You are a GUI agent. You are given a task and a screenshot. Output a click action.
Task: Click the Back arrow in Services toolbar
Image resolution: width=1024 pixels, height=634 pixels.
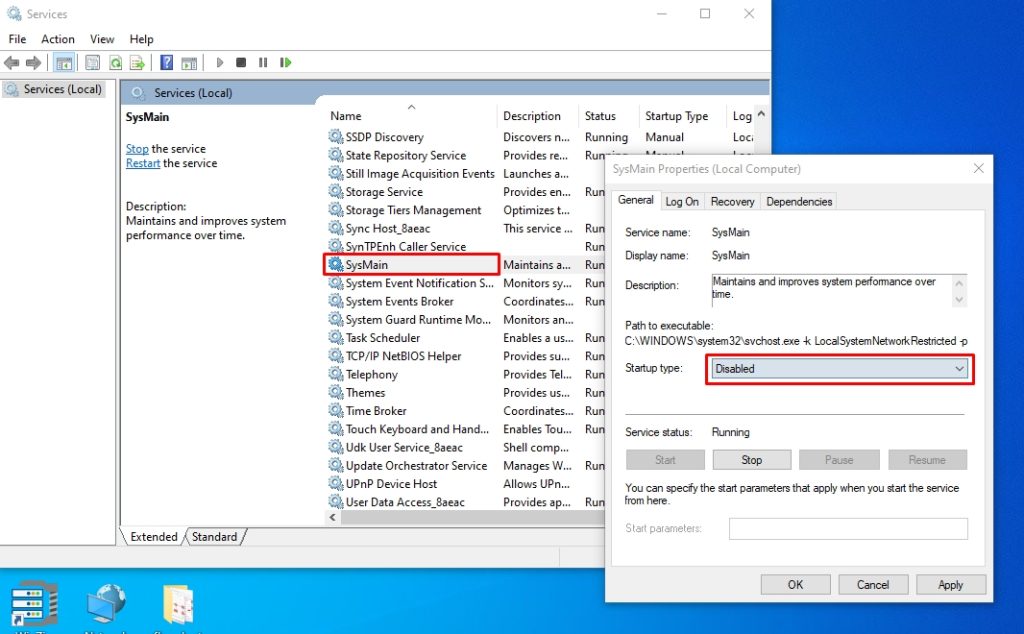[x=11, y=63]
